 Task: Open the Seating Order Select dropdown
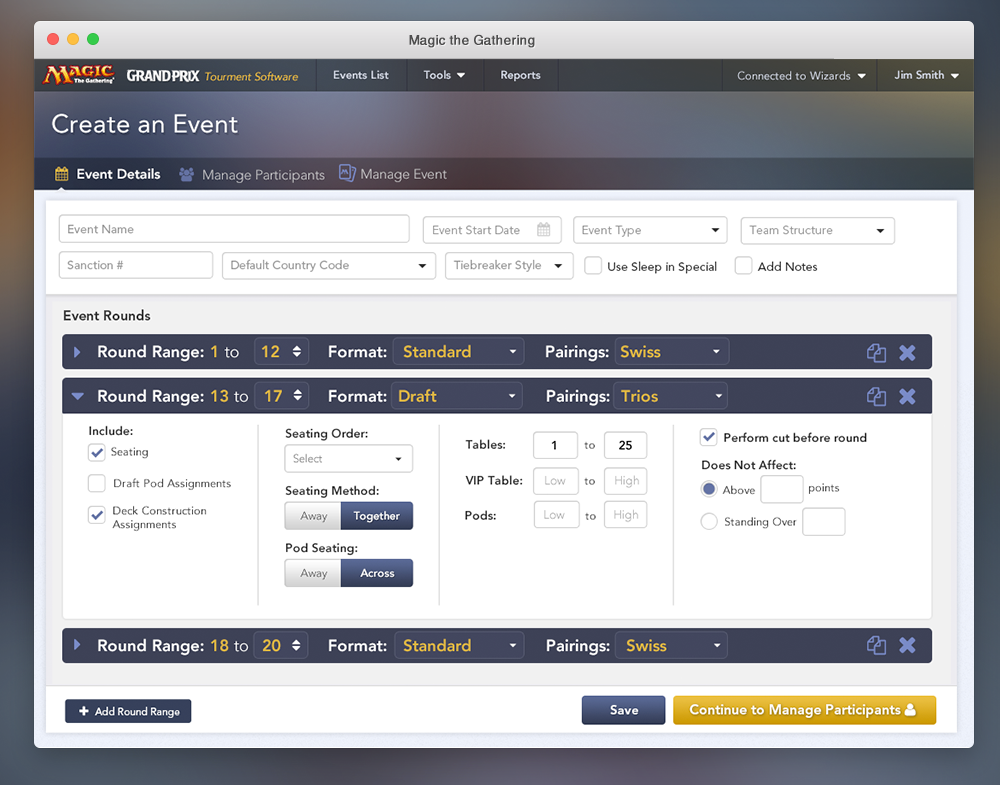click(x=348, y=459)
